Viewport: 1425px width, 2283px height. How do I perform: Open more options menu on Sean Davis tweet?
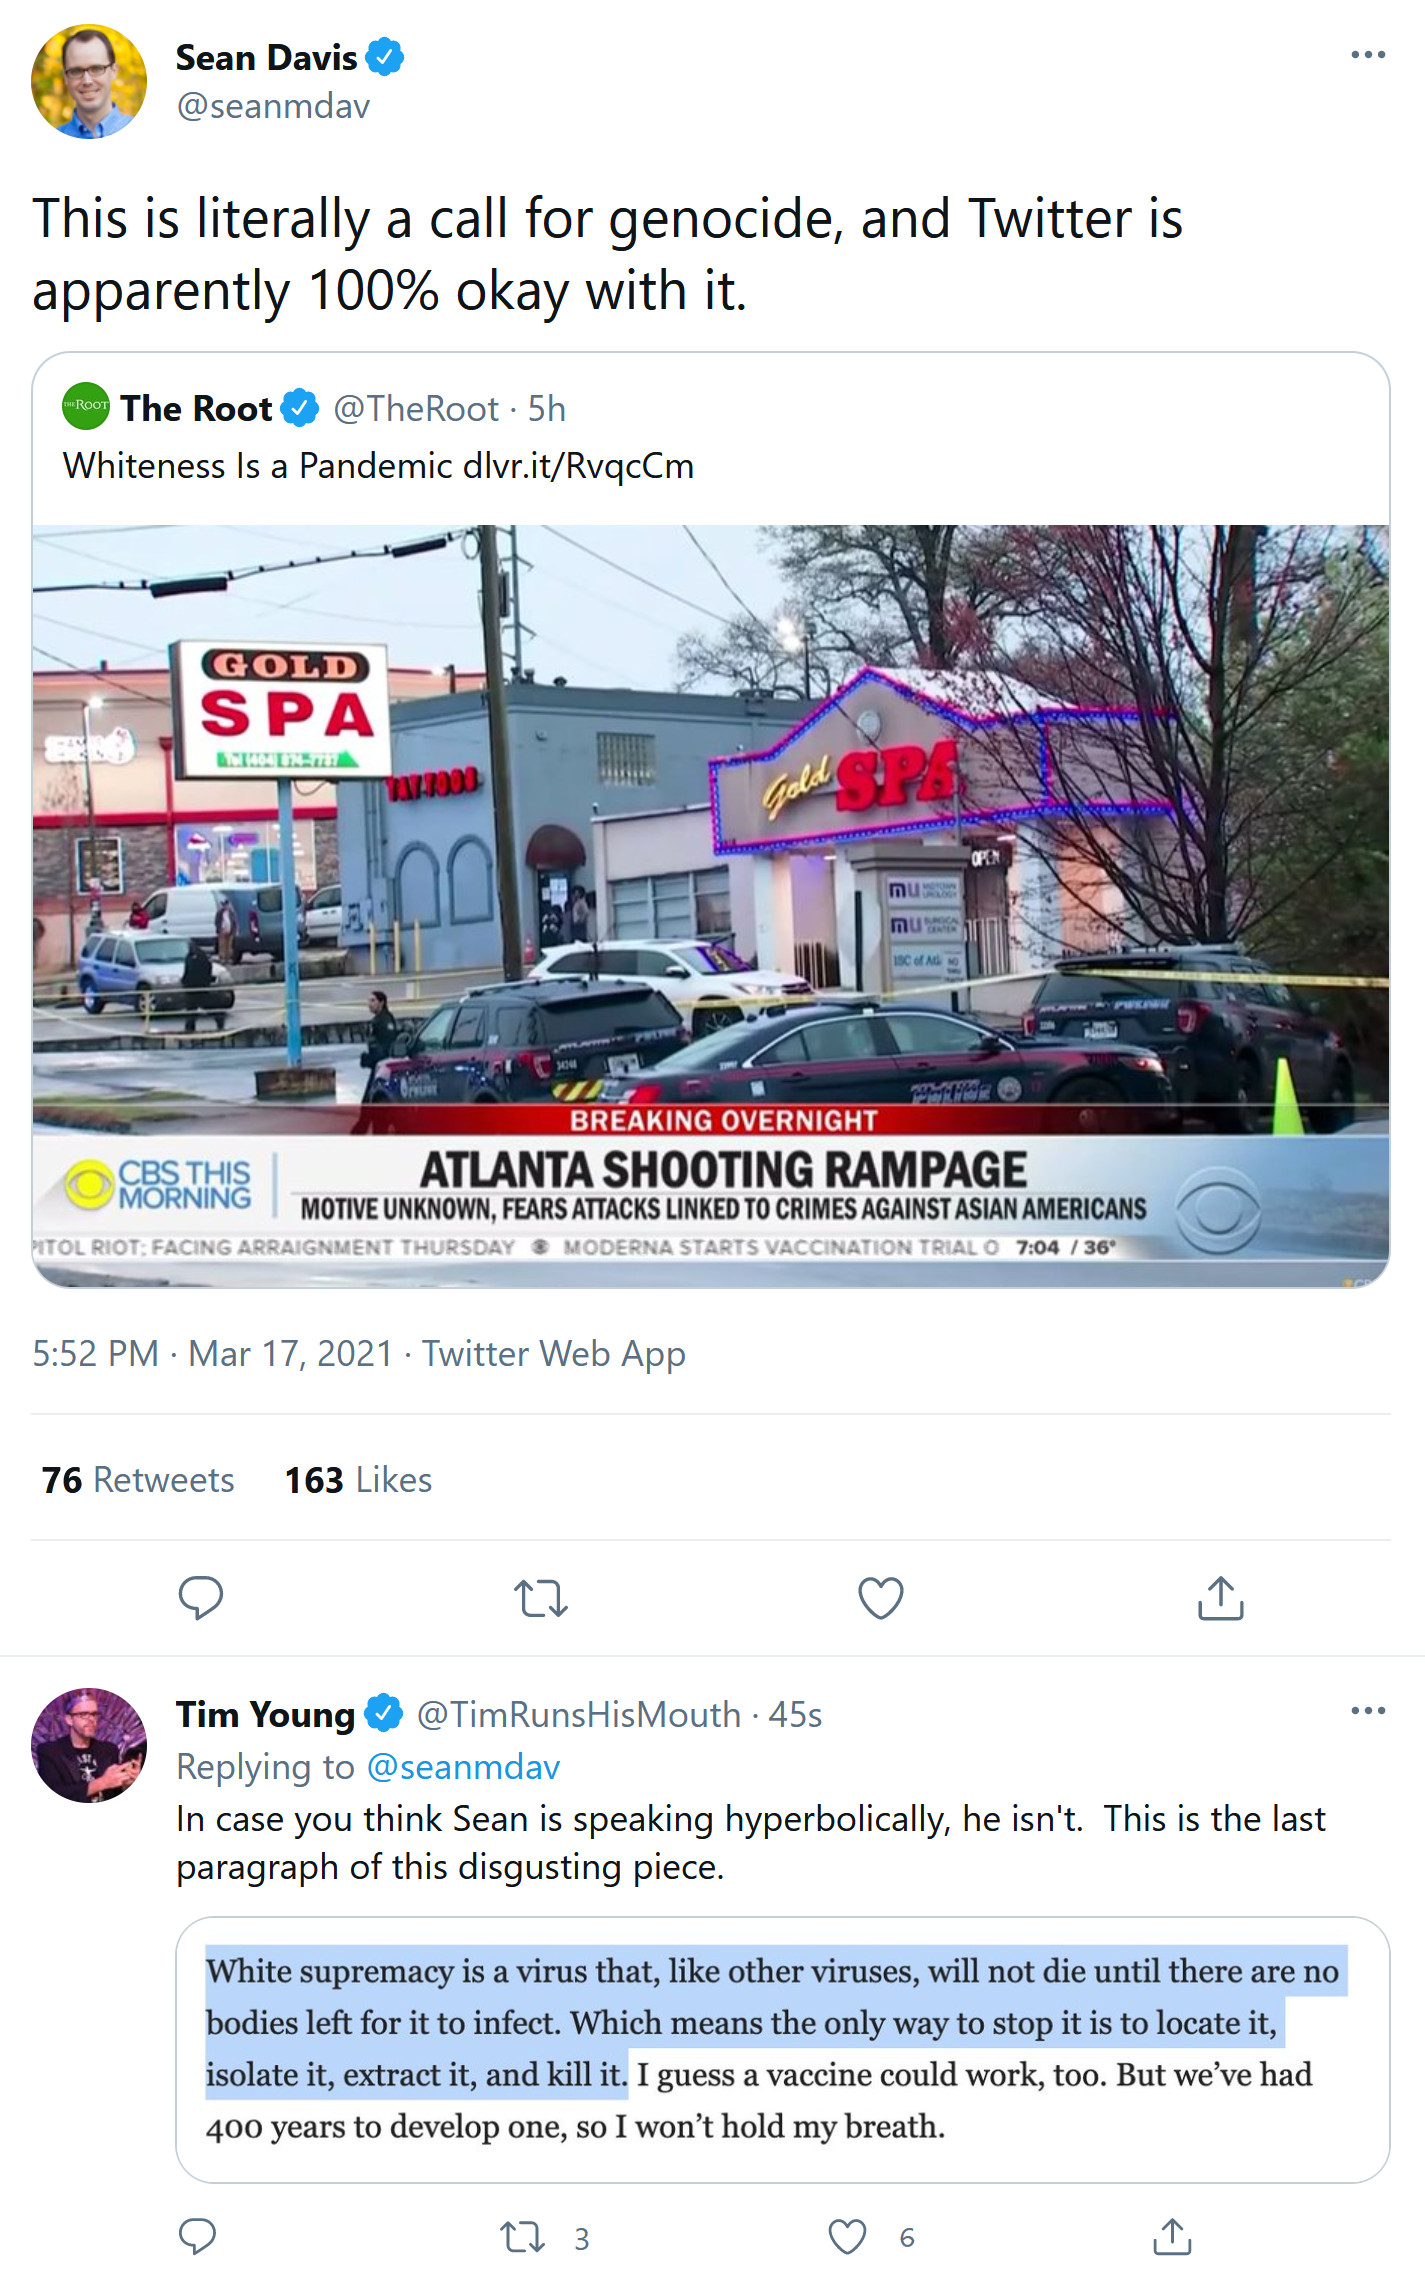coord(1367,55)
